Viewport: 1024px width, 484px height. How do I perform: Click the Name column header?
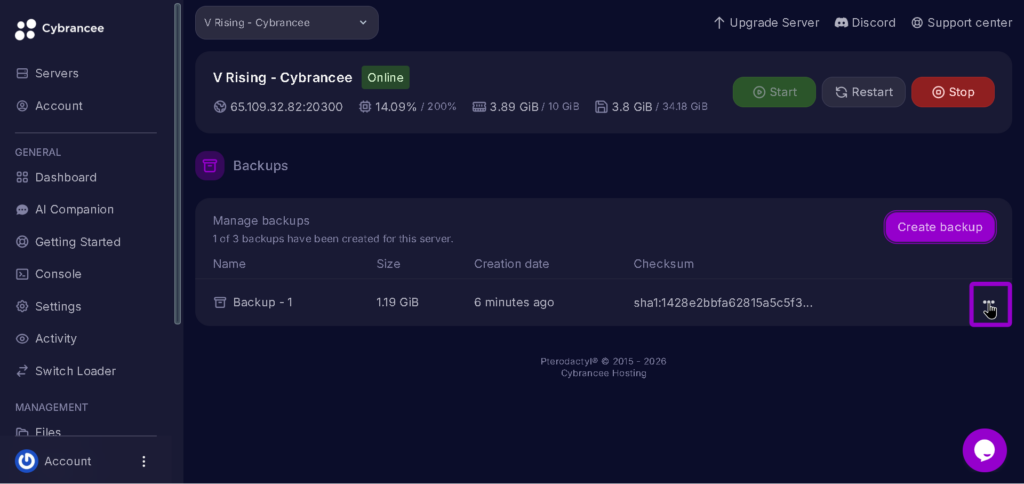click(229, 264)
